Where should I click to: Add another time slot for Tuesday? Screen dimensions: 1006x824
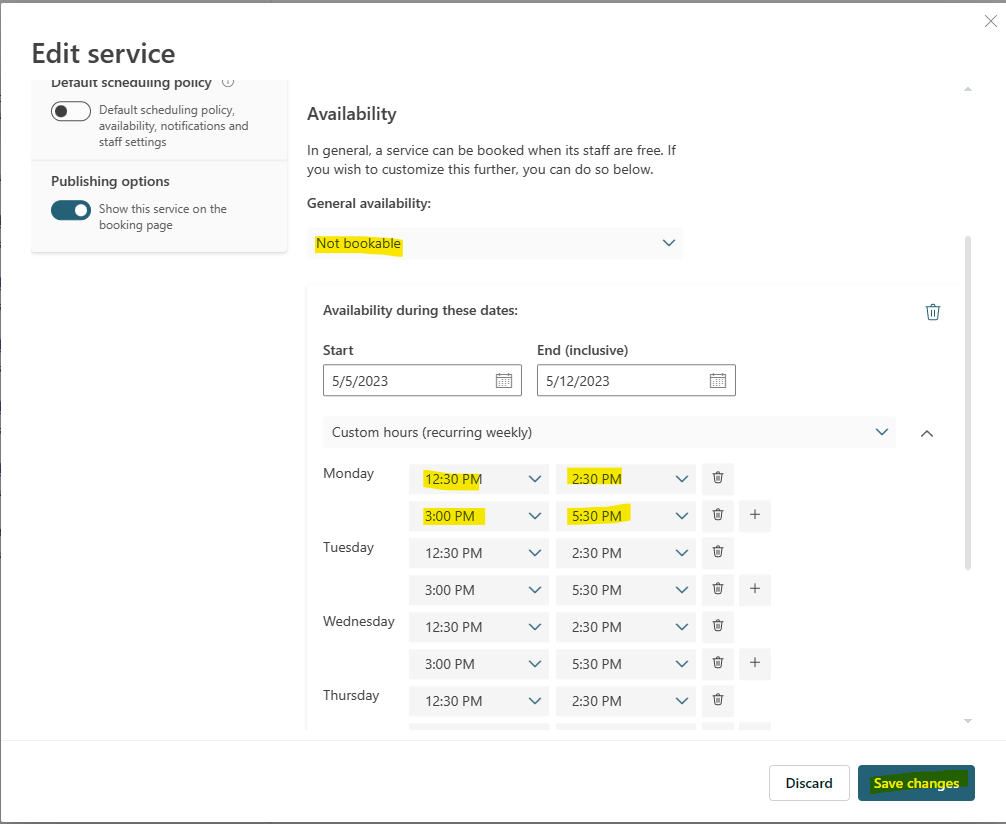tap(755, 589)
